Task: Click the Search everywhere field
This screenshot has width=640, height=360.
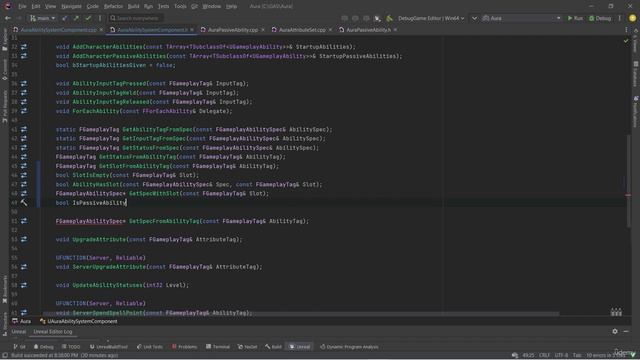Action: (135, 18)
